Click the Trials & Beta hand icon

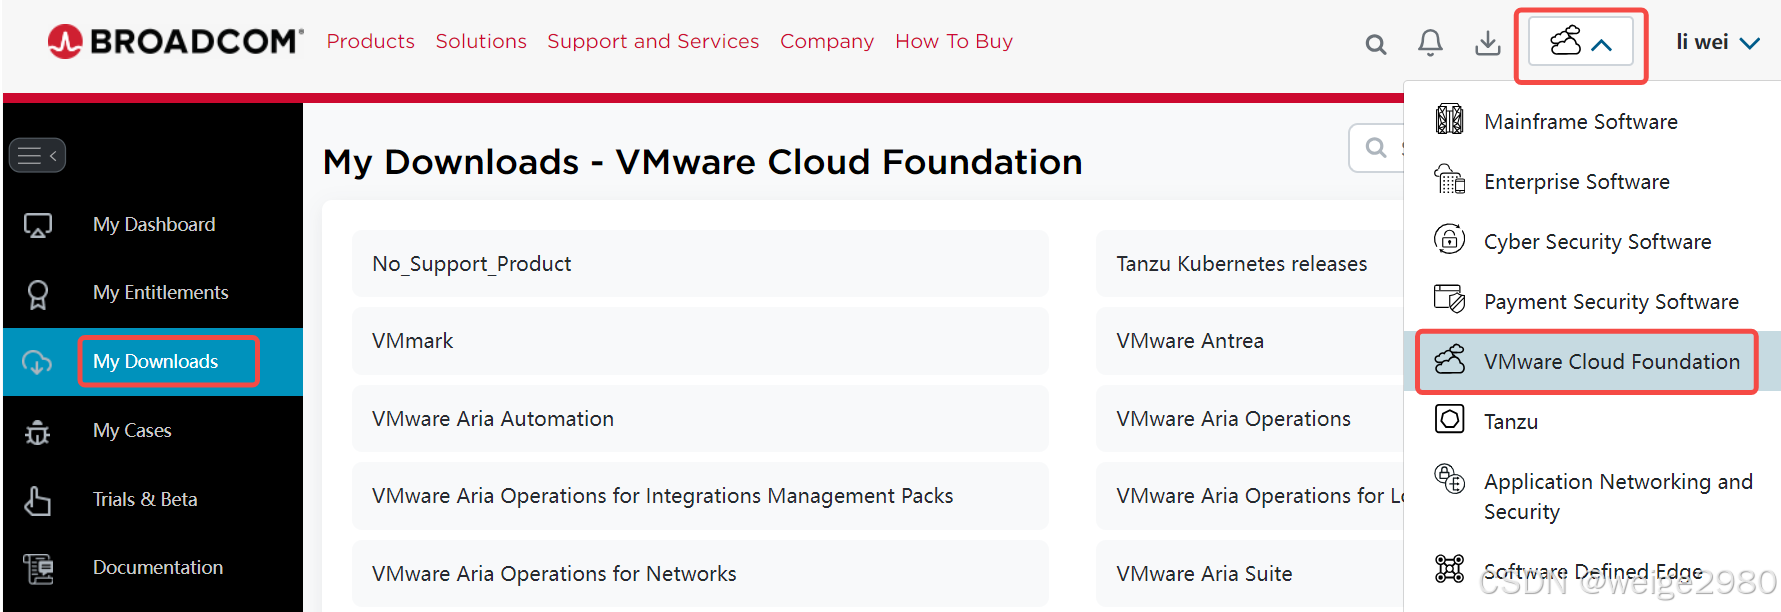[x=38, y=500]
